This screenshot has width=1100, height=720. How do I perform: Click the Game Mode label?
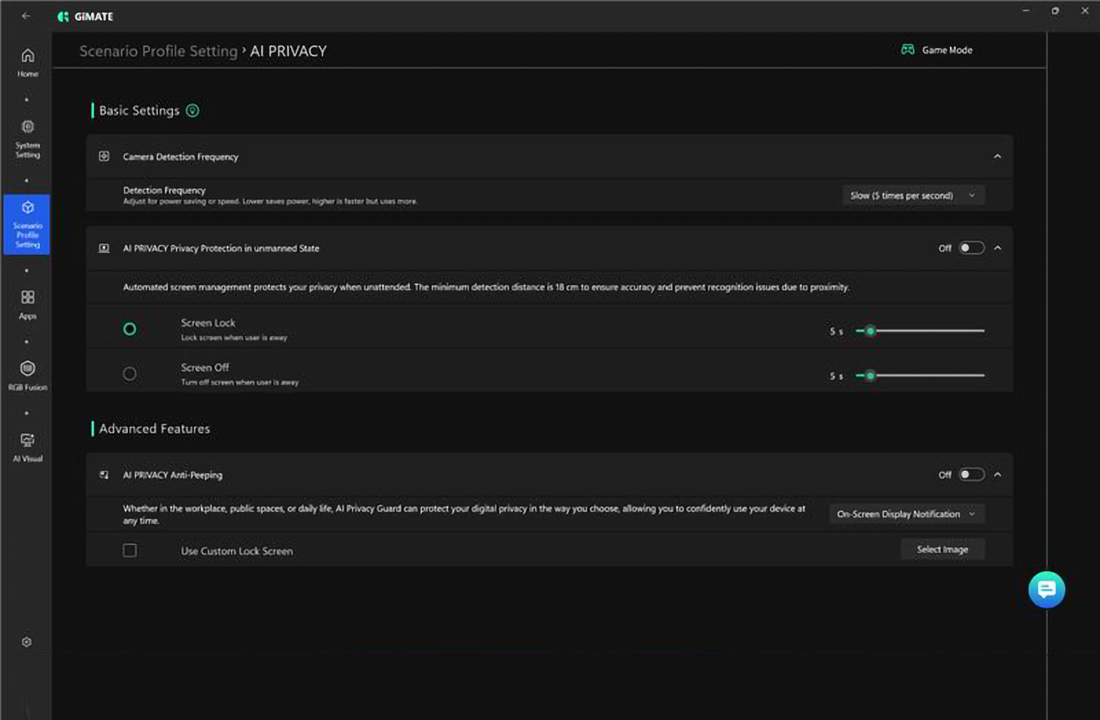pyautogui.click(x=947, y=50)
